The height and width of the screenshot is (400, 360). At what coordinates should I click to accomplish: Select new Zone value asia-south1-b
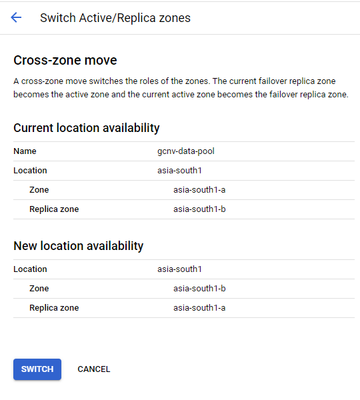tap(199, 288)
